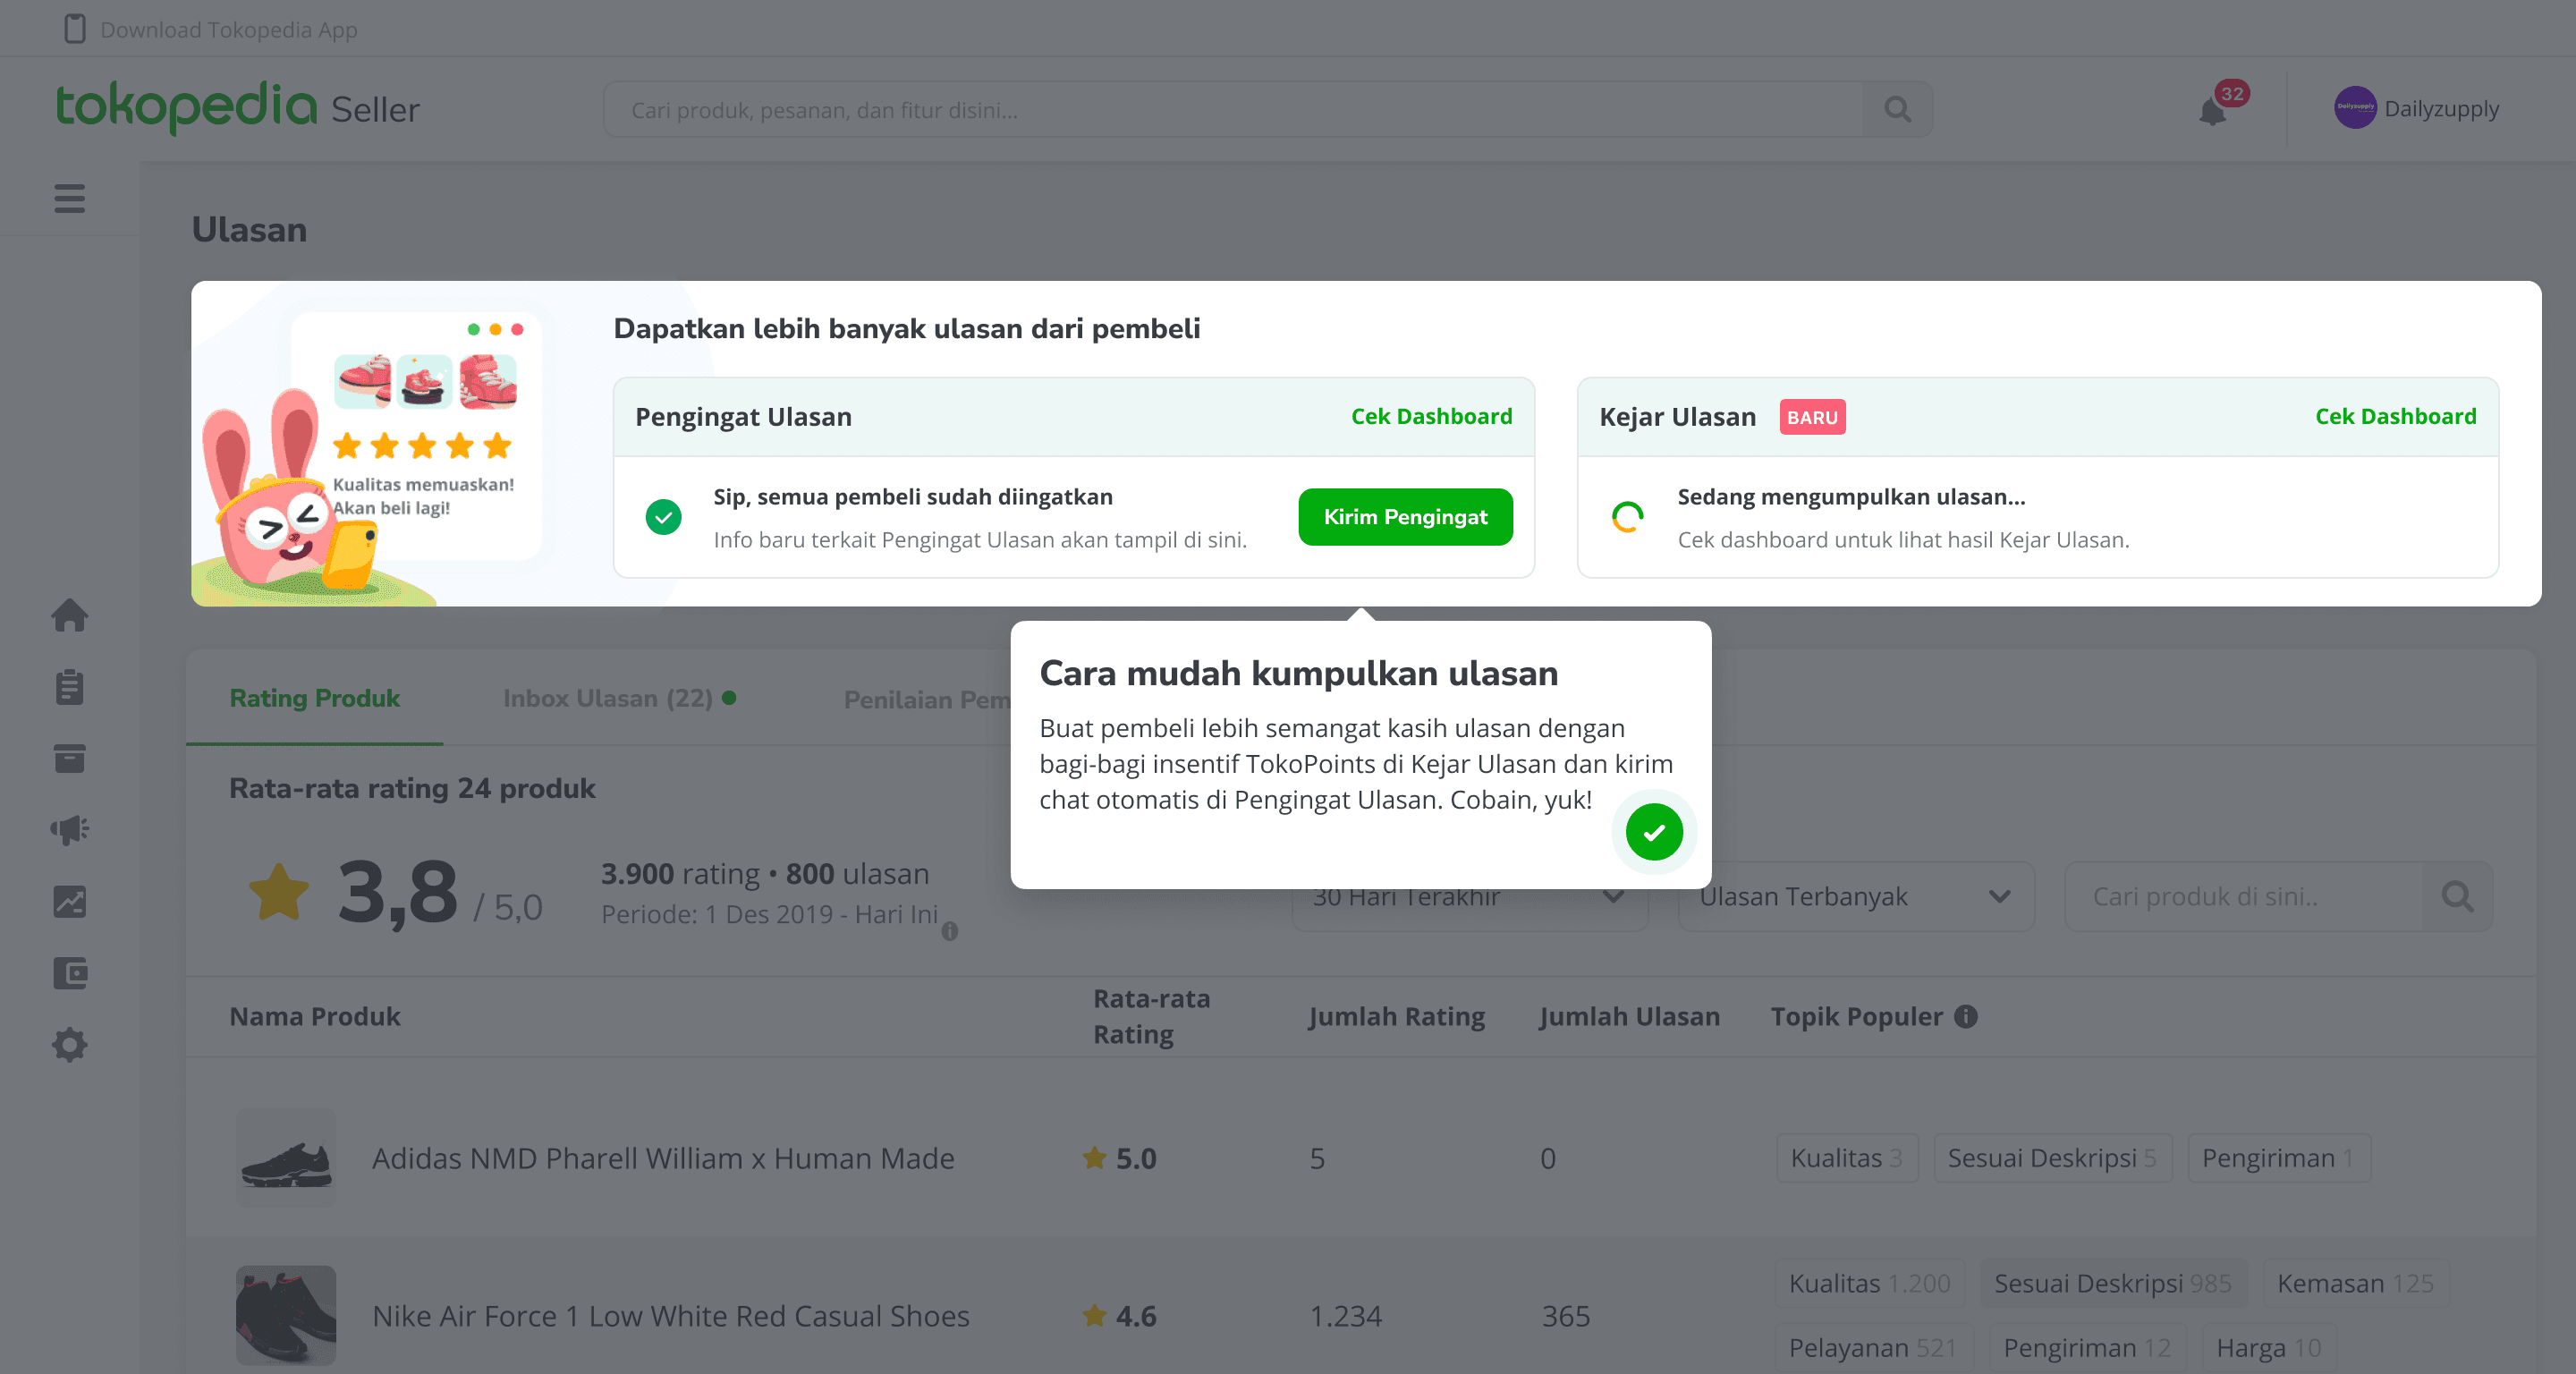Open Cek Dashboard link for Kejar Ulasan

tap(2395, 417)
